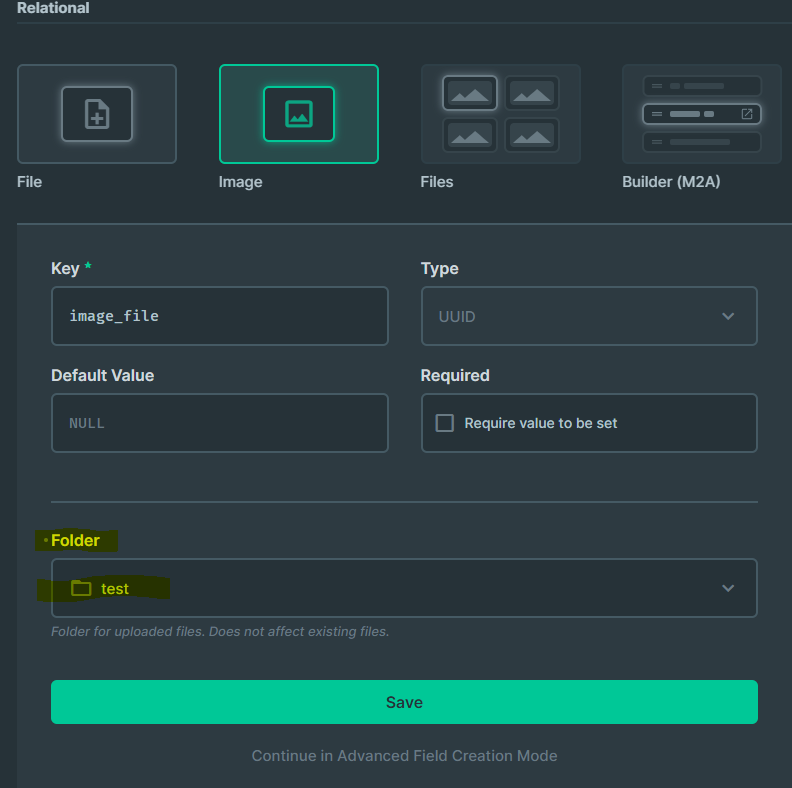This screenshot has width=792, height=788.
Task: Click the Type dropdown chevron arrow
Action: click(728, 316)
